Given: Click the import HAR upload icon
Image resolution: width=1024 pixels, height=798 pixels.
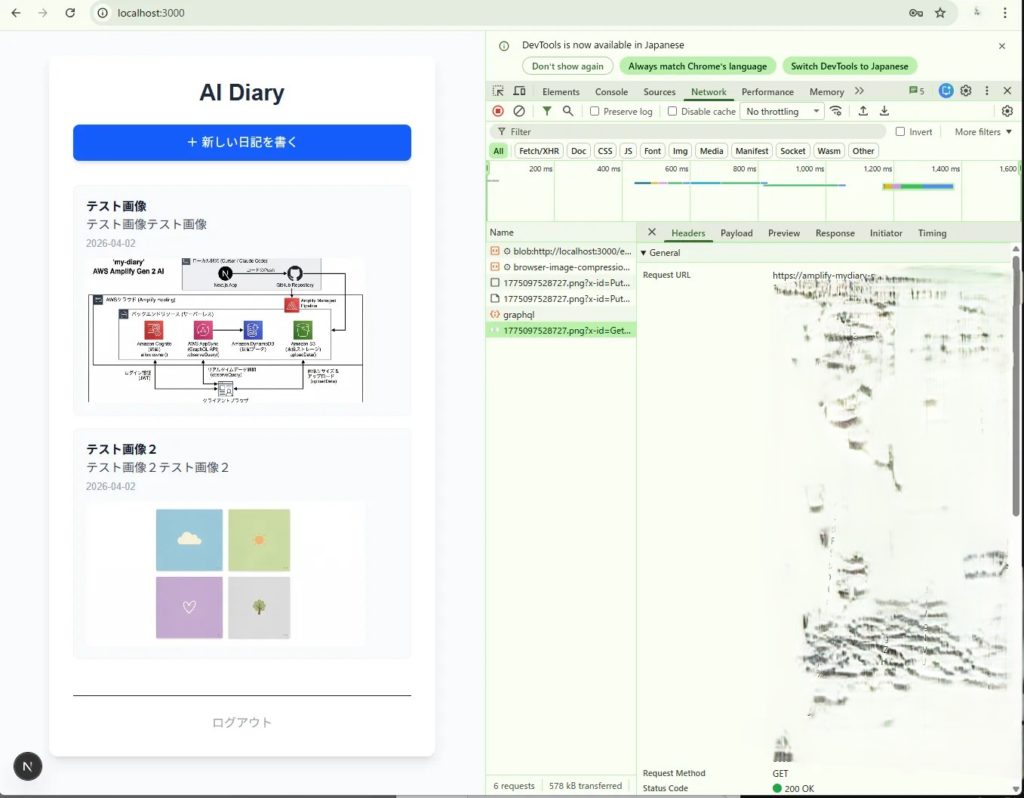Looking at the screenshot, I should coord(863,111).
